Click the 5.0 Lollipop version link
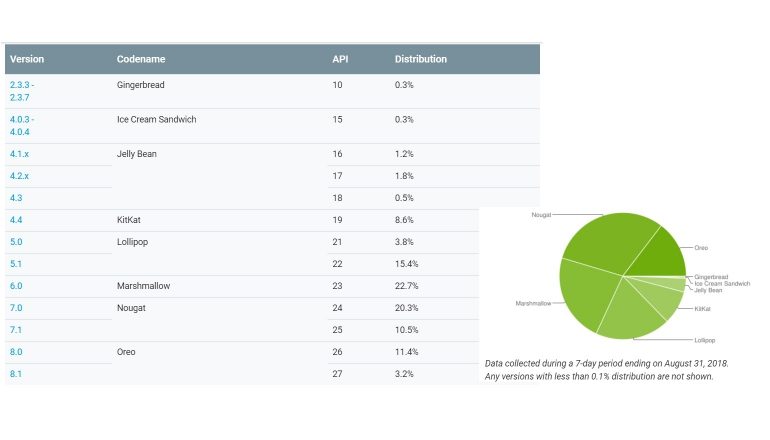Viewport: 770px width, 440px height. [x=16, y=241]
